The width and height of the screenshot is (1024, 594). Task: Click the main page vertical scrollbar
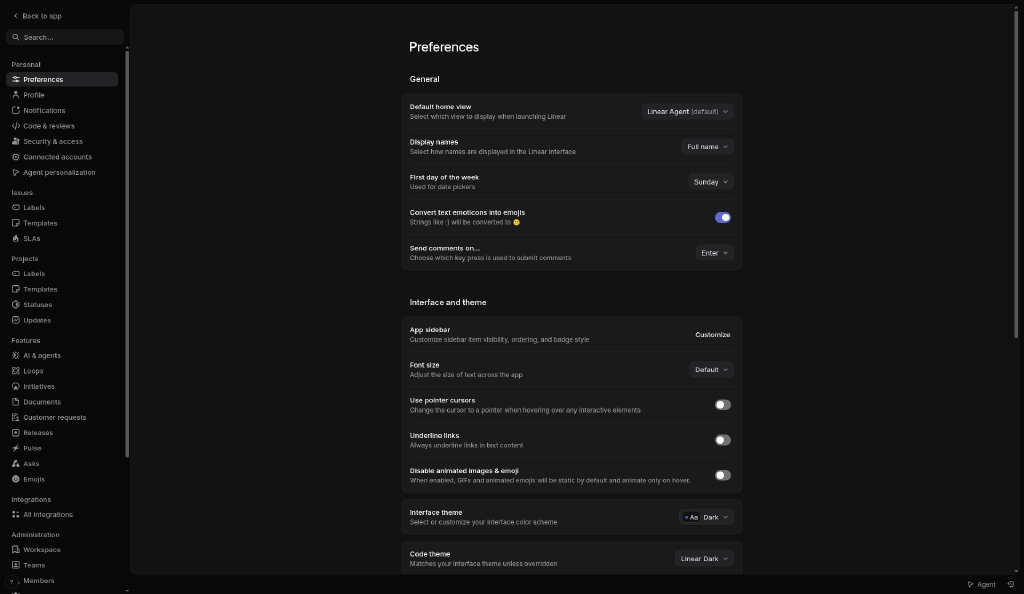(x=1016, y=174)
